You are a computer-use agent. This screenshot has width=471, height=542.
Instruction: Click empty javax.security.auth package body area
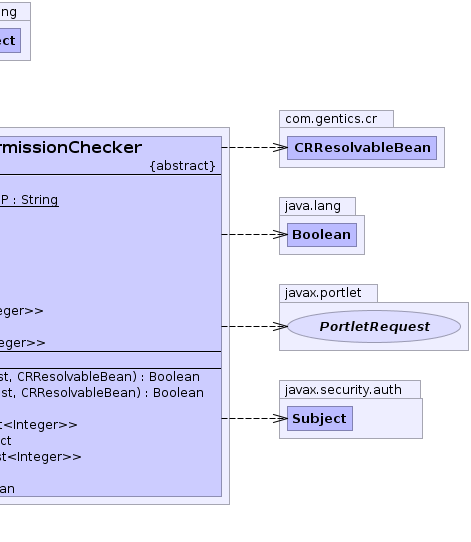click(x=387, y=419)
